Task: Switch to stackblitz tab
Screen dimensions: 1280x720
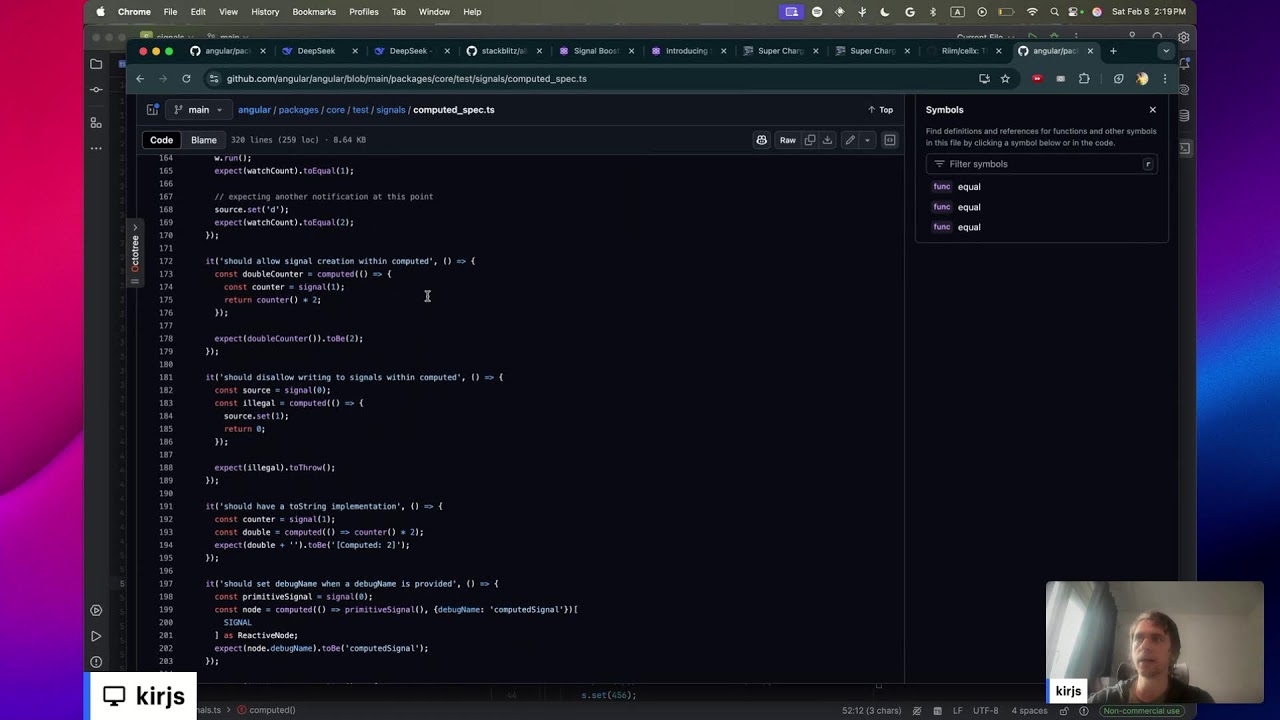Action: tap(503, 51)
